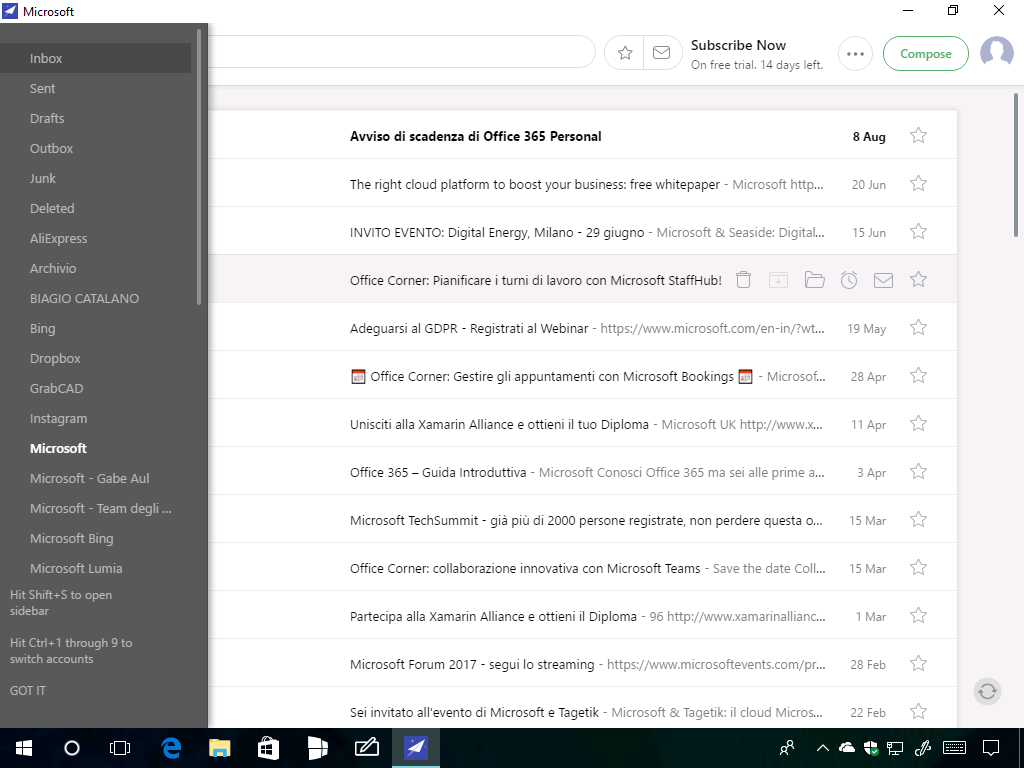The height and width of the screenshot is (768, 1024).
Task: Show hidden system tray icons chevron
Action: coord(823,748)
